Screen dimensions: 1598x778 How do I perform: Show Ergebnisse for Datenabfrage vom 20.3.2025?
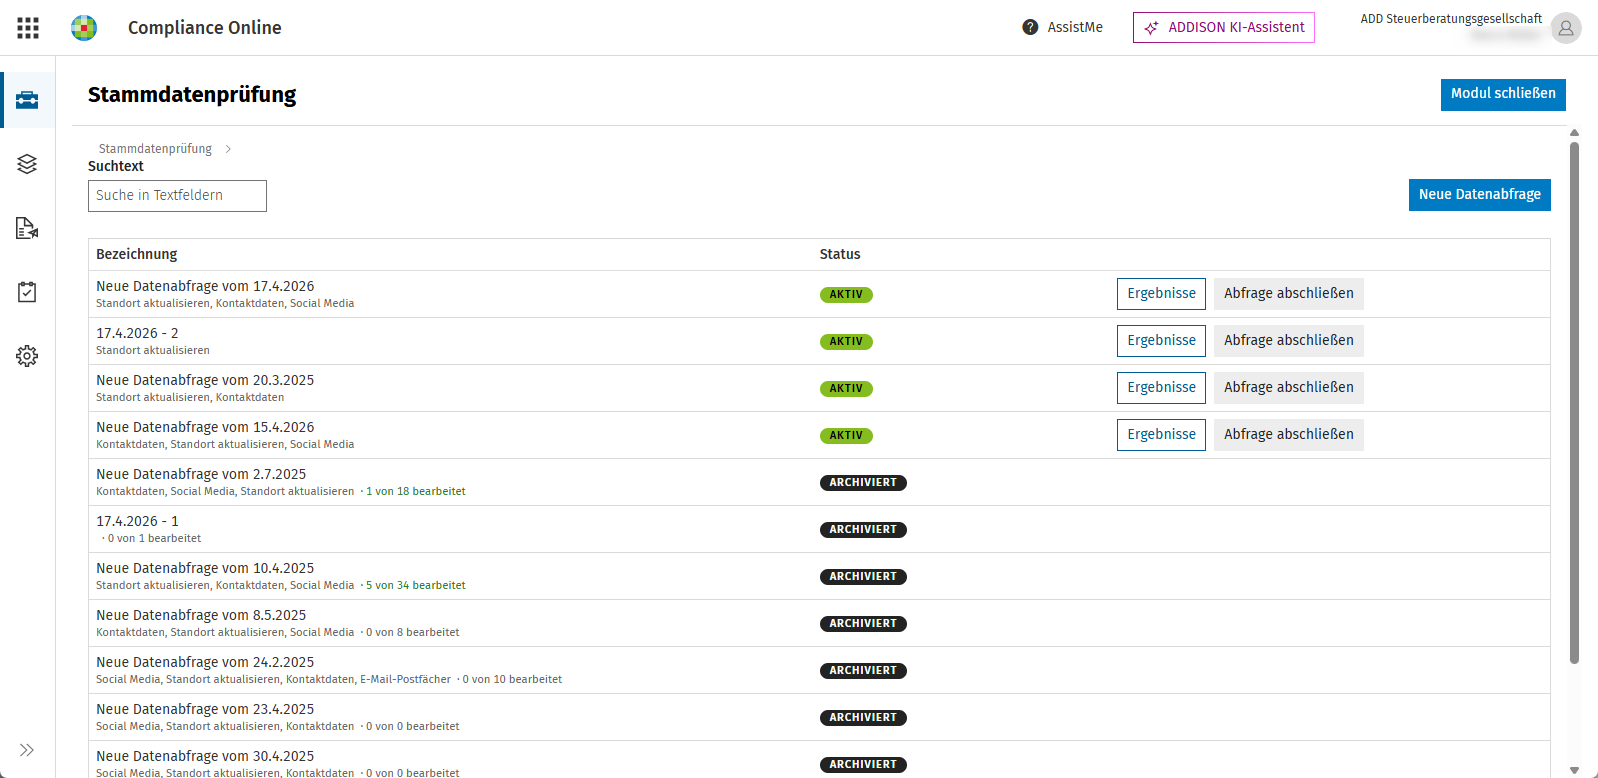coord(1161,388)
